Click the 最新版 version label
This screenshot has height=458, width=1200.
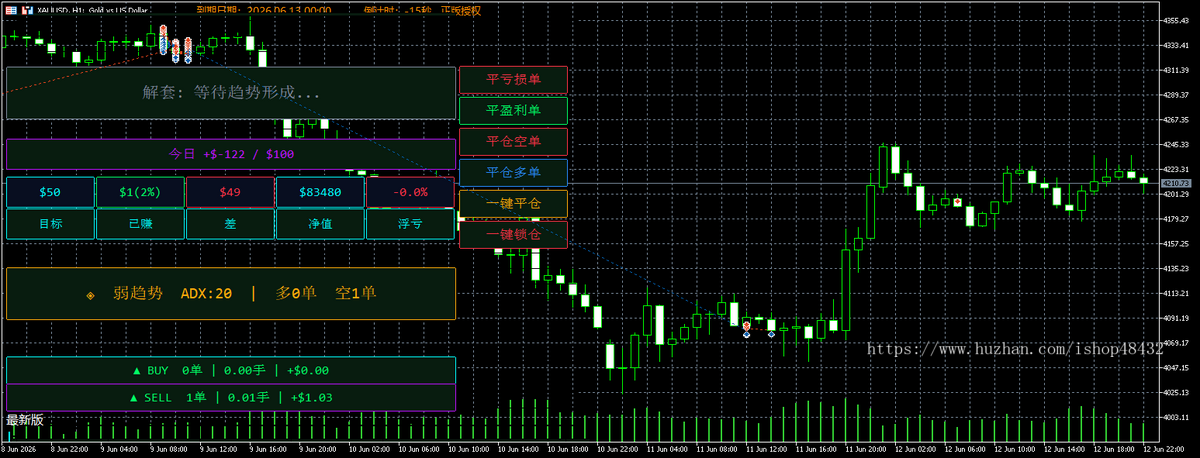point(25,420)
